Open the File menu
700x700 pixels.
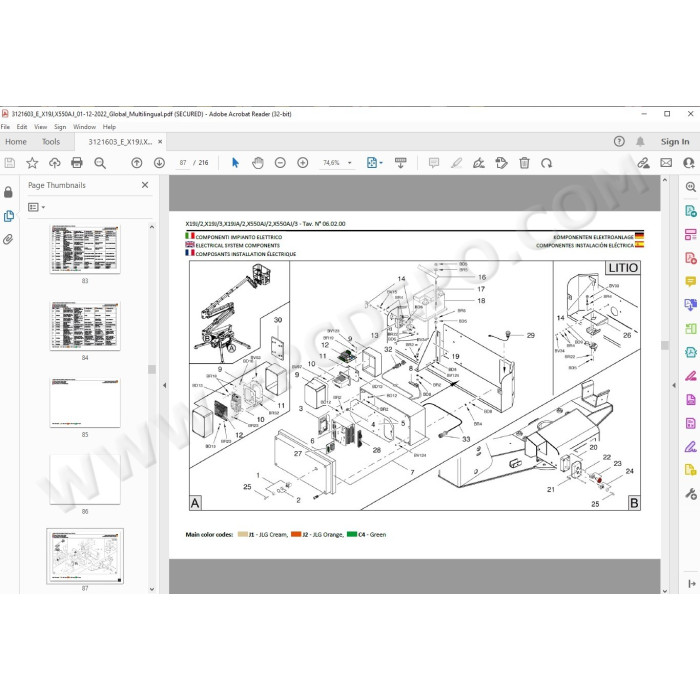point(5,127)
